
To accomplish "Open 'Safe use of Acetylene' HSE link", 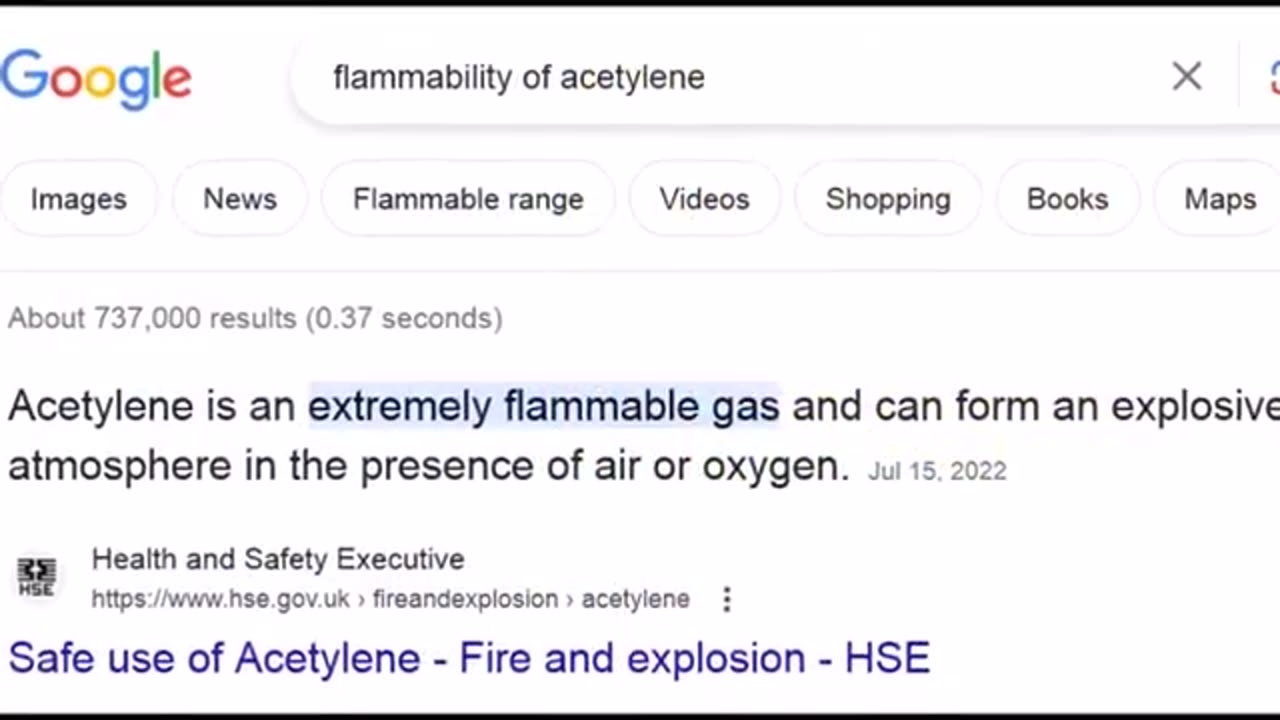I will 469,658.
